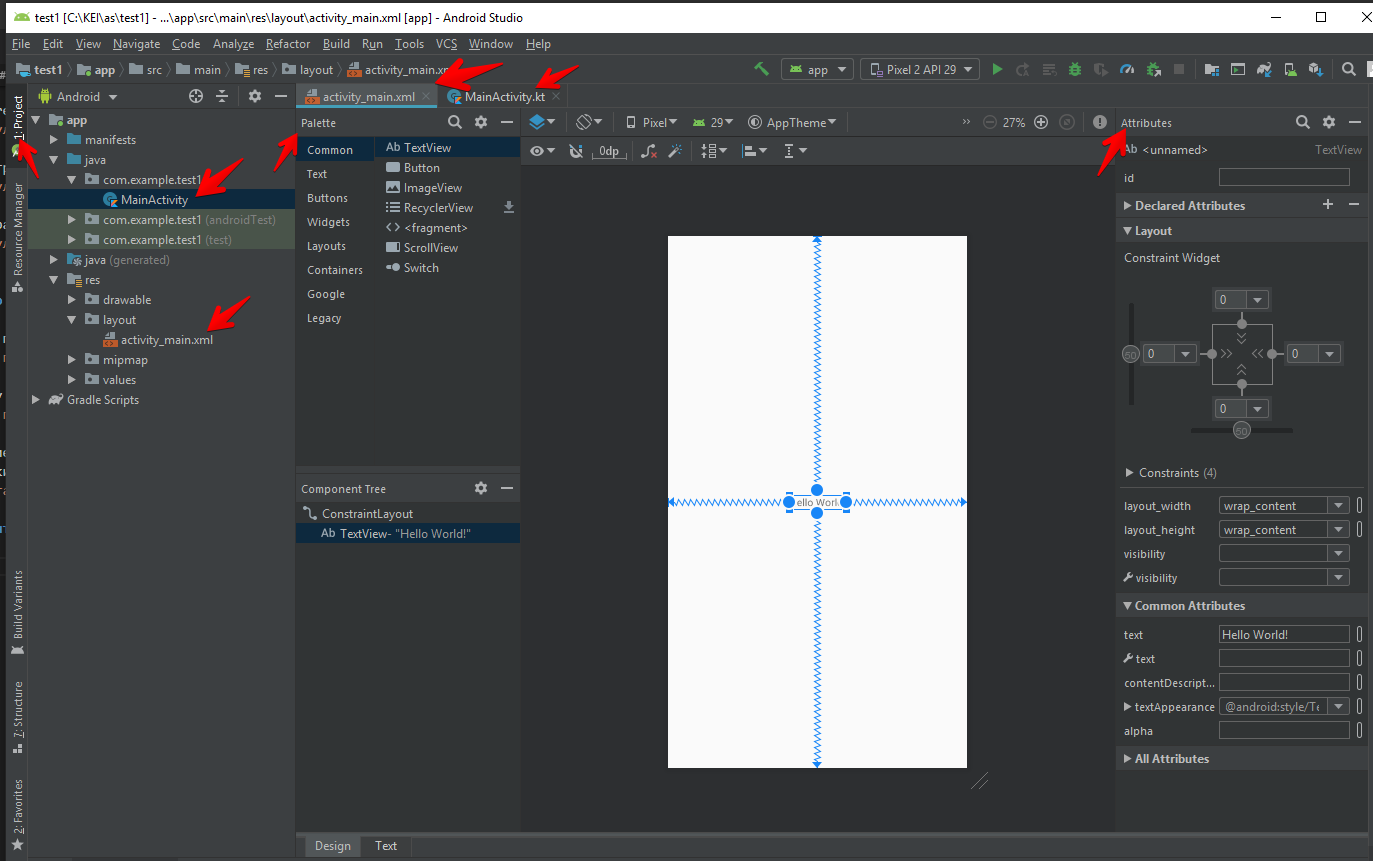The height and width of the screenshot is (861, 1373).
Task: Click the Clear All Constraints icon
Action: pos(649,151)
